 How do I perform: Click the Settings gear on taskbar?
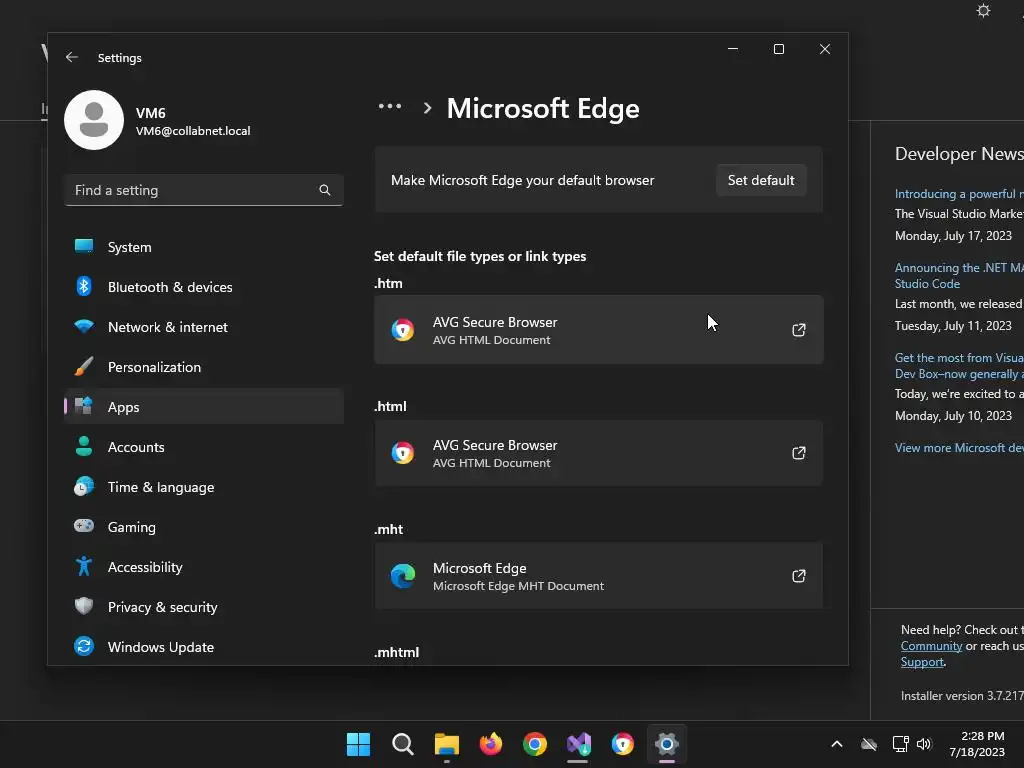coord(667,744)
